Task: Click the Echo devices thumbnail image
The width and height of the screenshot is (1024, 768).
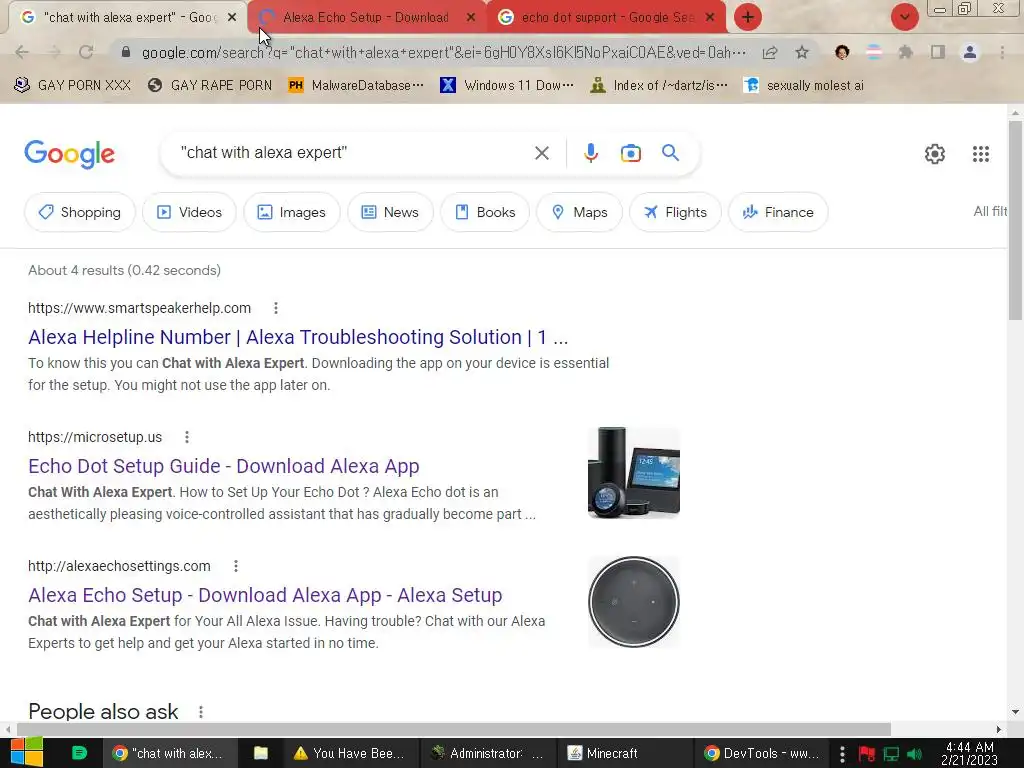Action: pyautogui.click(x=633, y=473)
